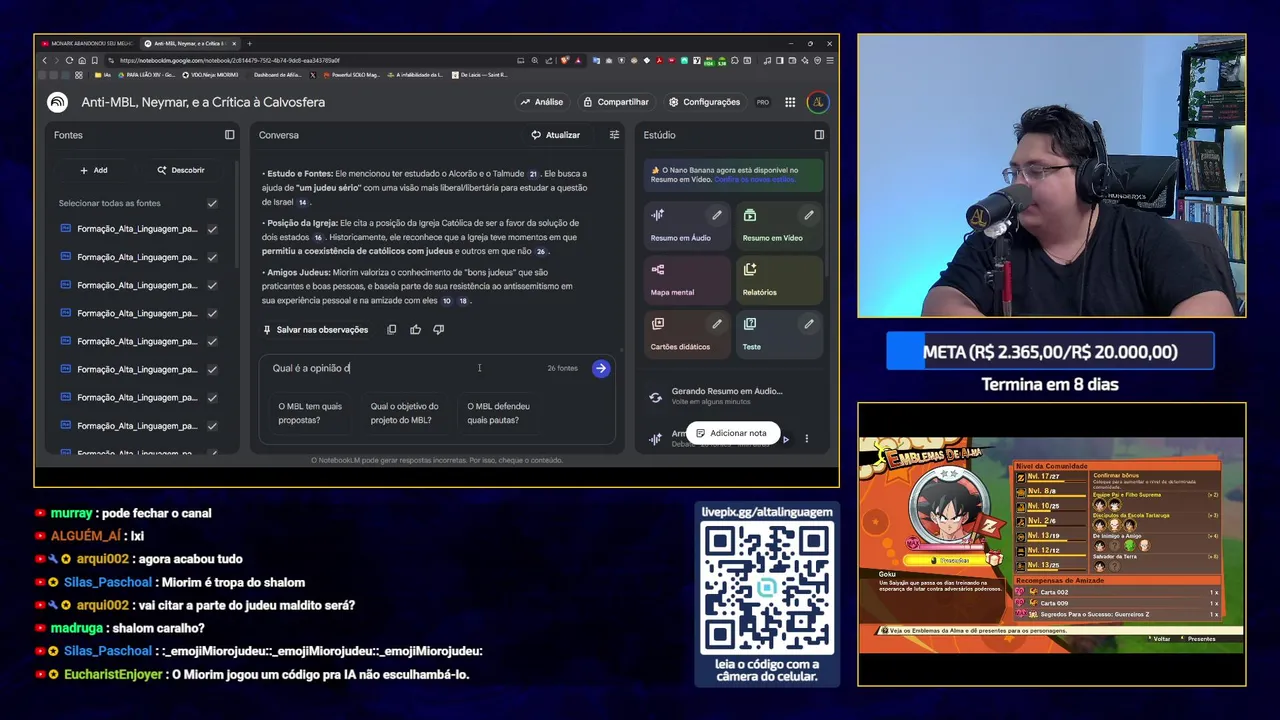This screenshot has height=720, width=1280.
Task: Open the Resumo em Áudio card
Action: [x=686, y=226]
